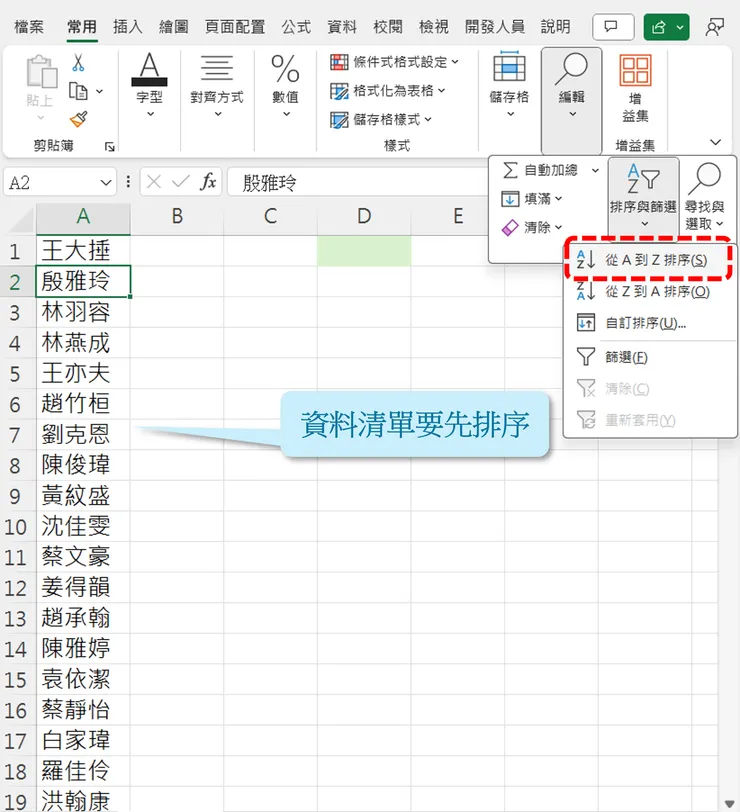Click the greyed 重新套用(Y) reapply item
This screenshot has height=812, width=740.
pyautogui.click(x=649, y=419)
